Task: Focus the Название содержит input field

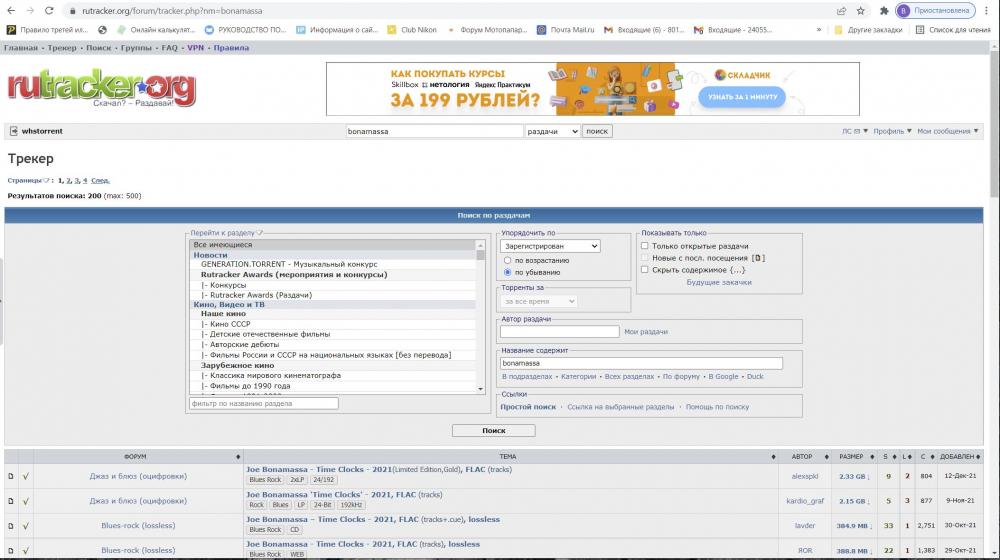Action: pos(641,363)
